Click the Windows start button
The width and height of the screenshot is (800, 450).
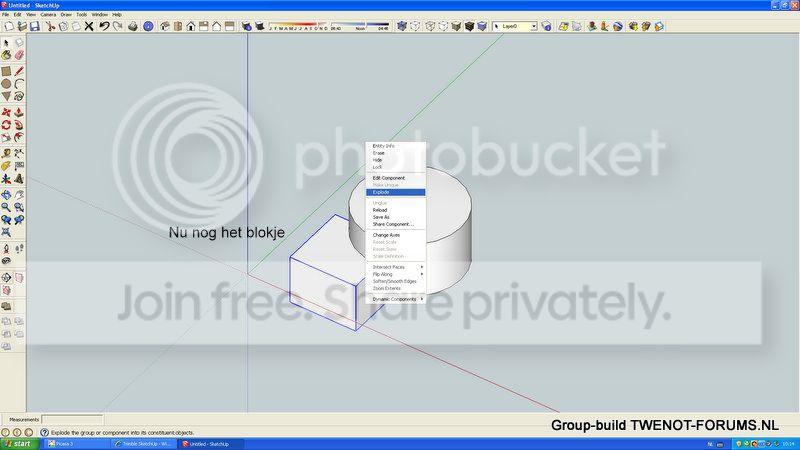click(19, 444)
